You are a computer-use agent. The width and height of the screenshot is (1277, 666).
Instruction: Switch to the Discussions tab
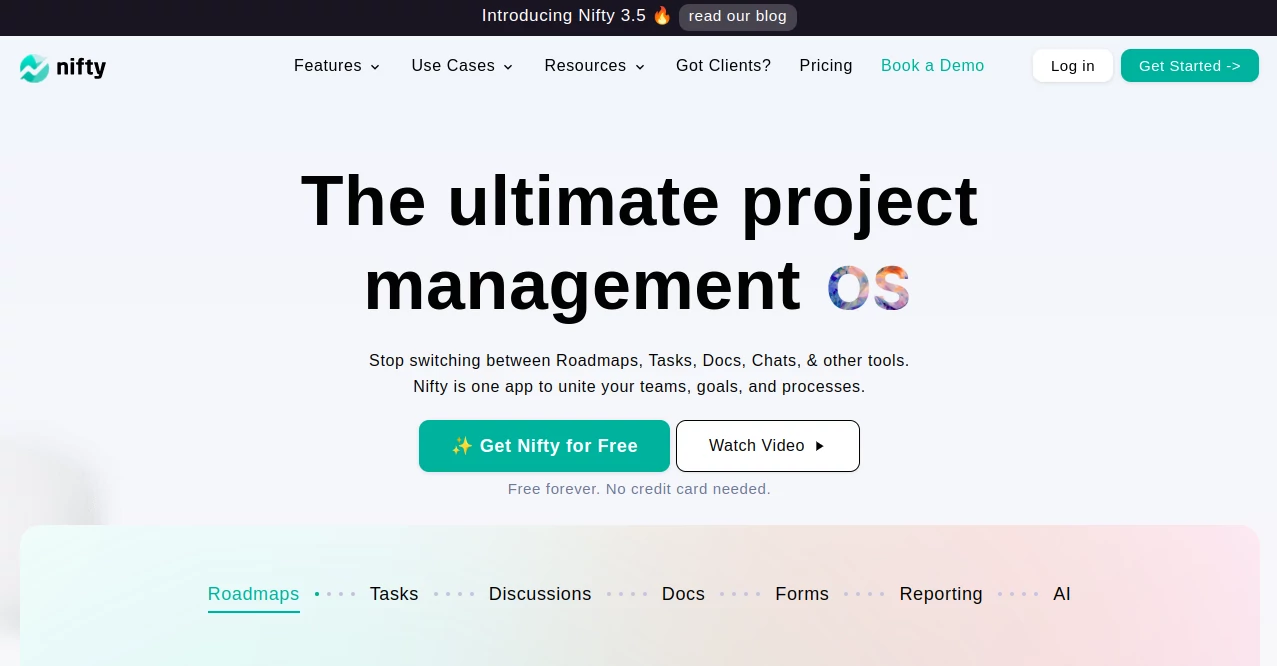click(540, 594)
